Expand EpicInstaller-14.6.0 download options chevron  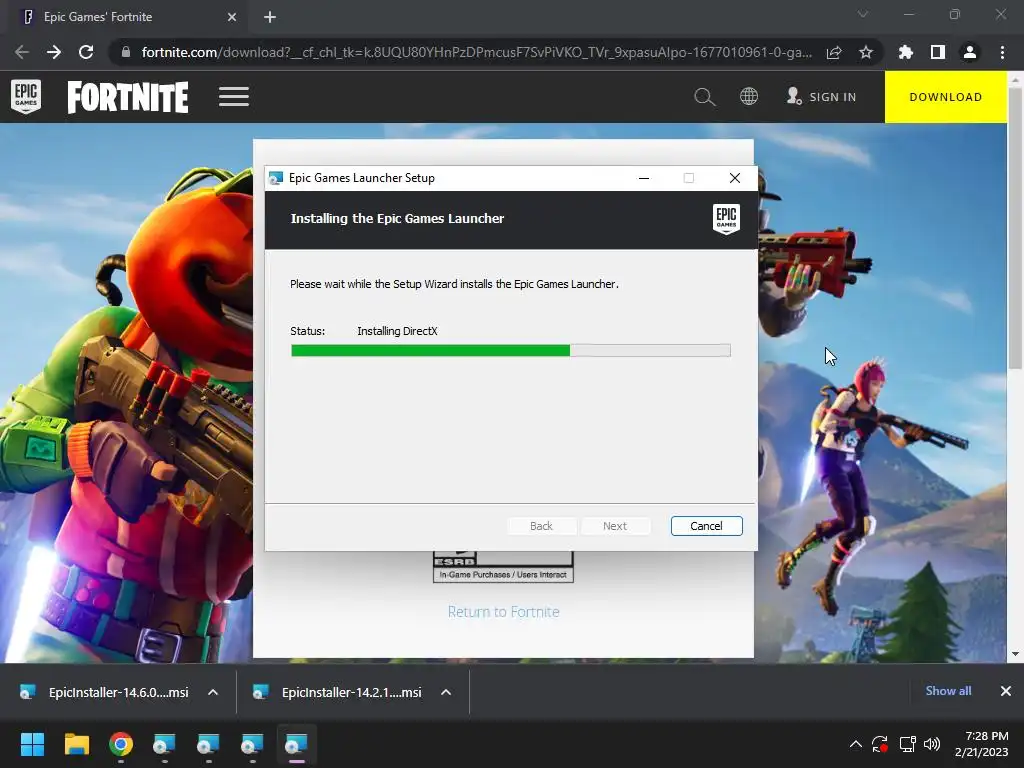tap(213, 692)
